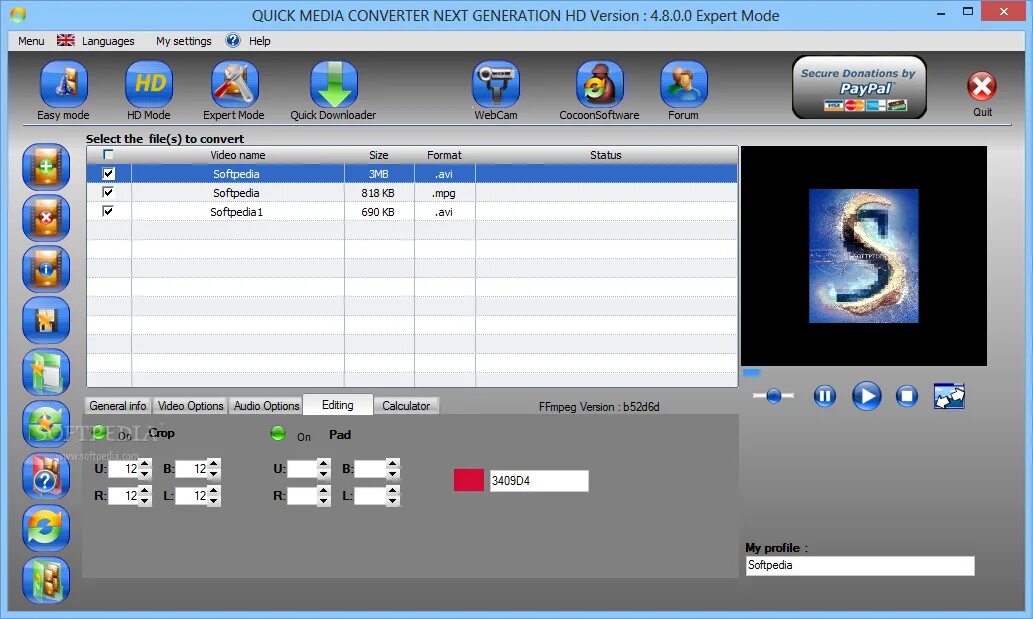Select the Softpedia 818 KB row name

tap(236, 193)
